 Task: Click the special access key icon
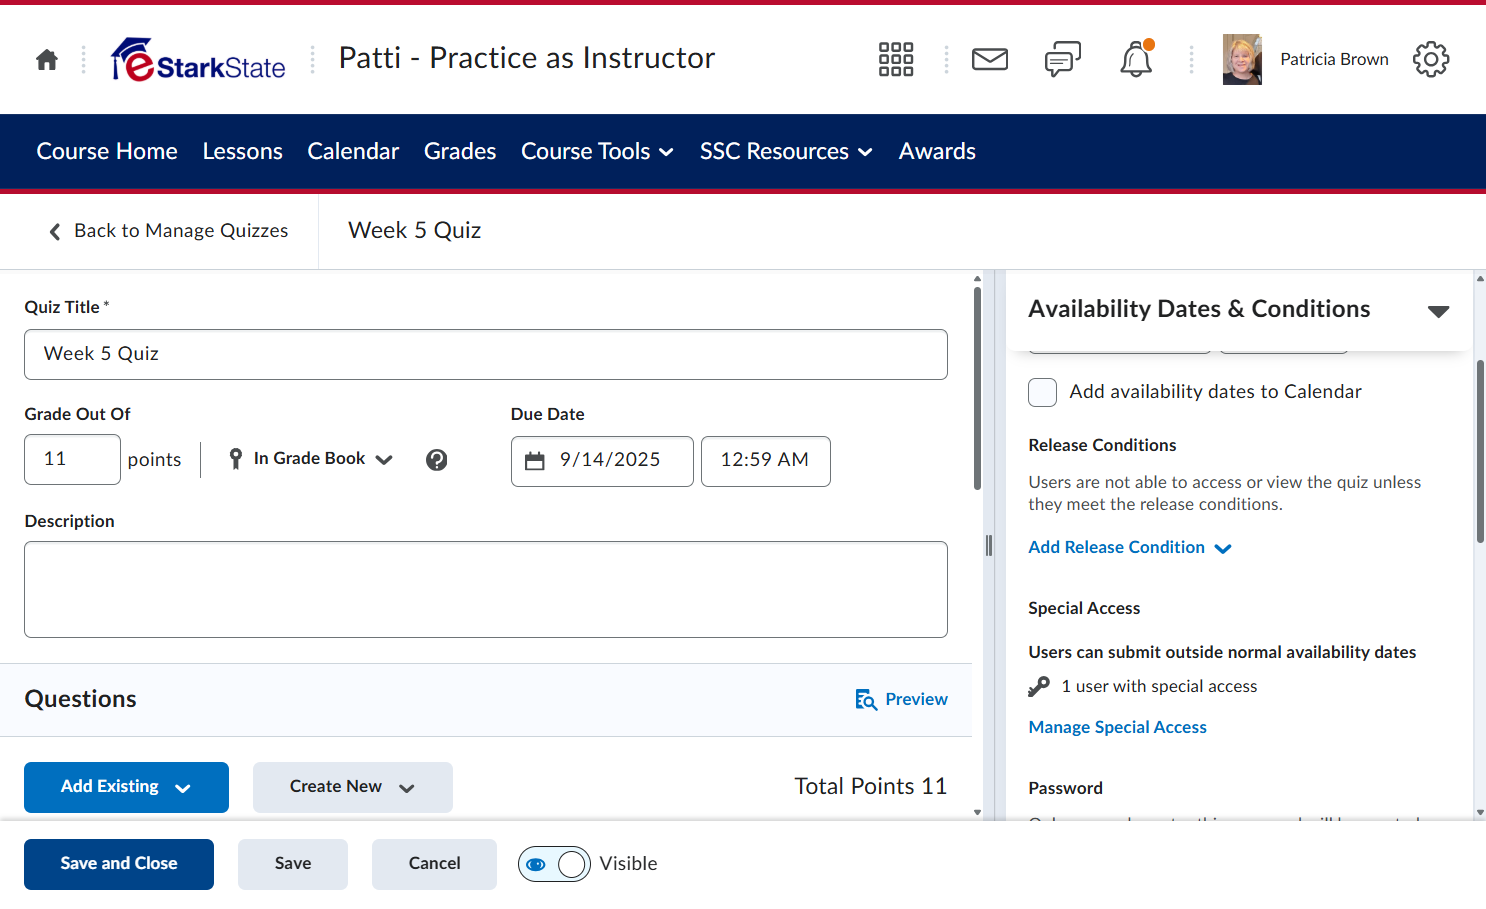tap(1039, 687)
